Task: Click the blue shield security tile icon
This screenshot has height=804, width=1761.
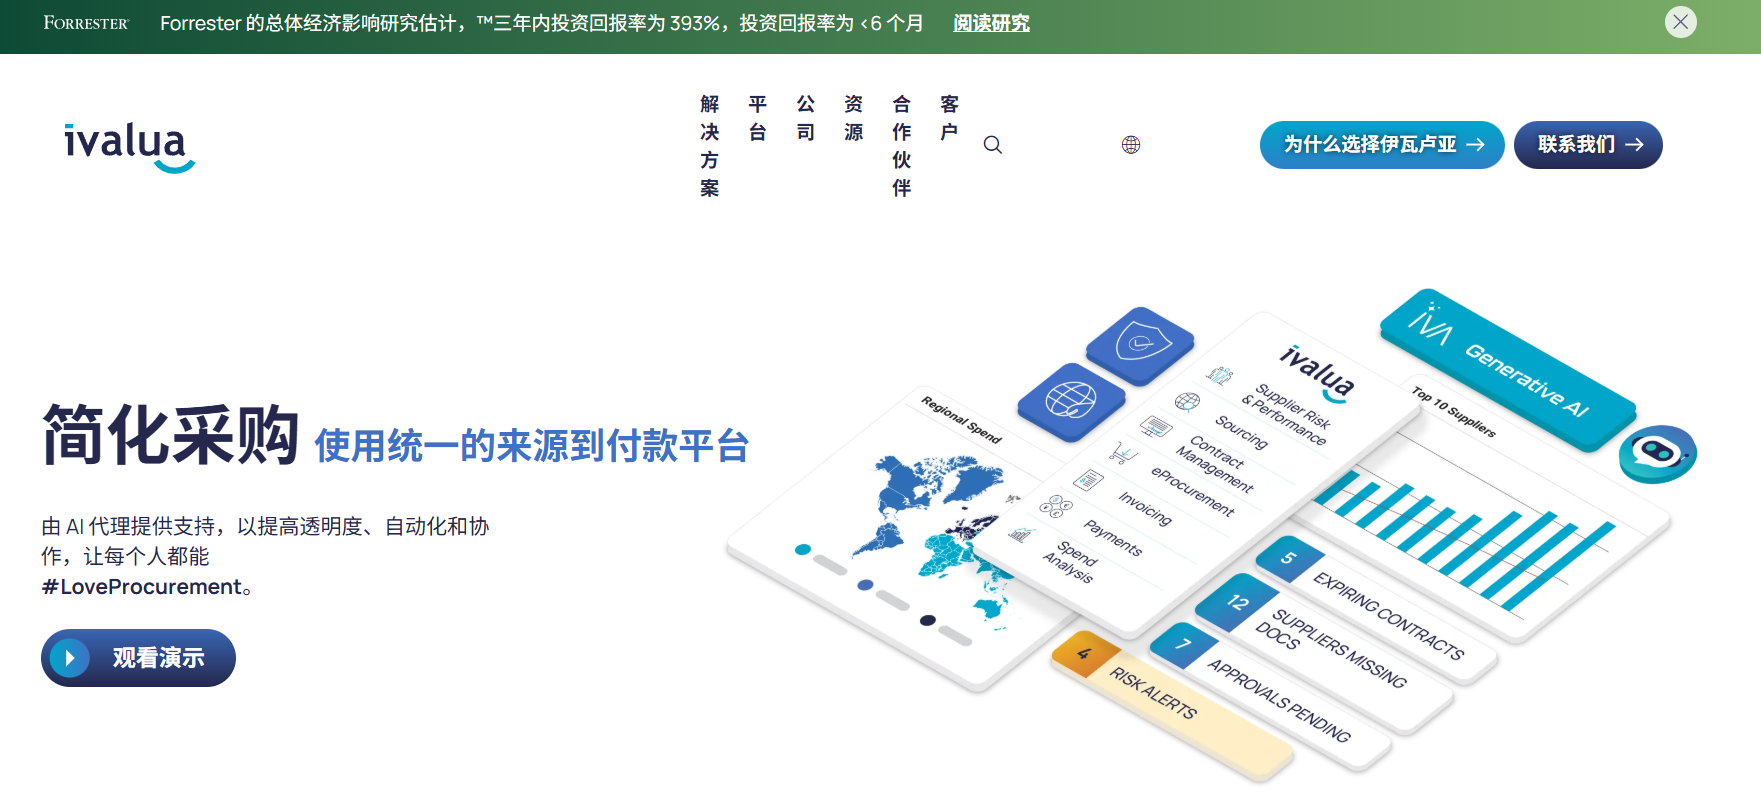Action: coord(1140,345)
